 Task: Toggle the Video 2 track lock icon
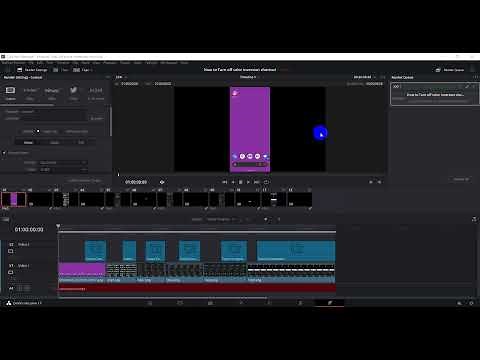pyautogui.click(x=11, y=251)
